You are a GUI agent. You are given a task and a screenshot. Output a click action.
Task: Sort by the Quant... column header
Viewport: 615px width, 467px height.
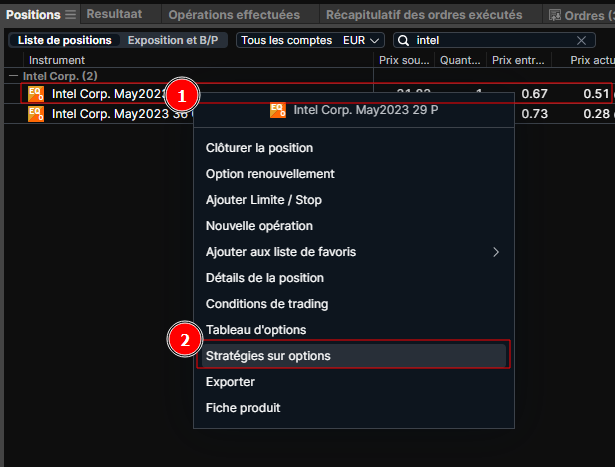click(460, 60)
